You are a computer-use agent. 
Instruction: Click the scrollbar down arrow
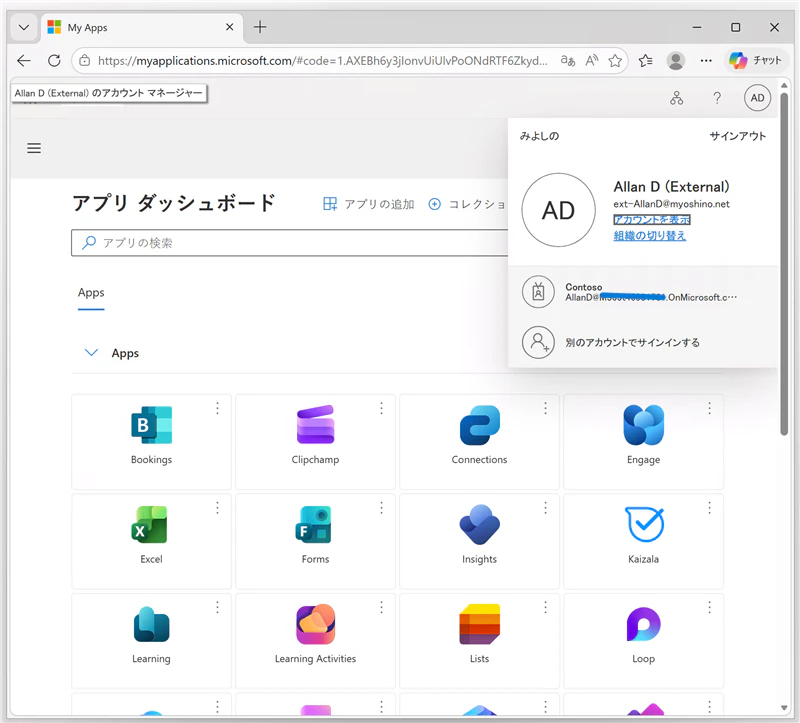point(784,708)
